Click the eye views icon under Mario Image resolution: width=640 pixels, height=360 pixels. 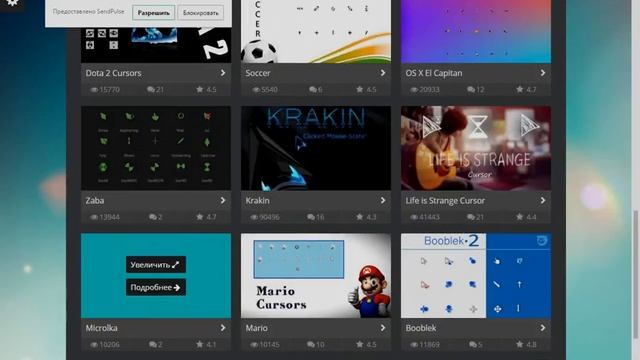pos(254,344)
